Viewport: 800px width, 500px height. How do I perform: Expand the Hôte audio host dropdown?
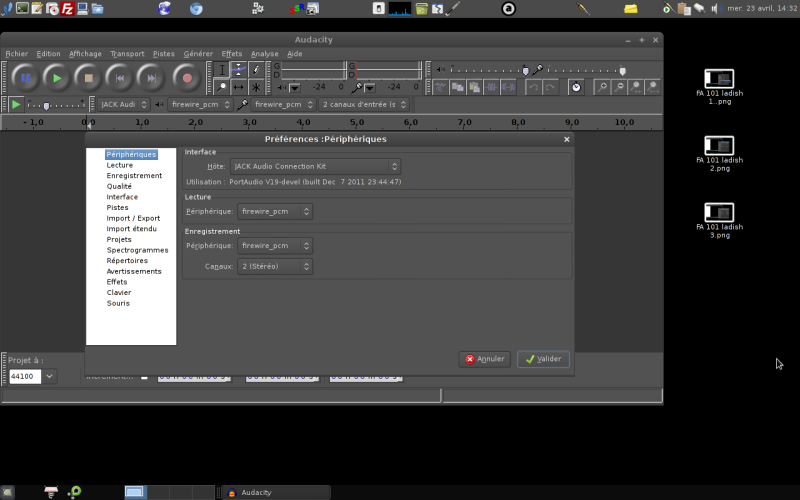point(315,166)
